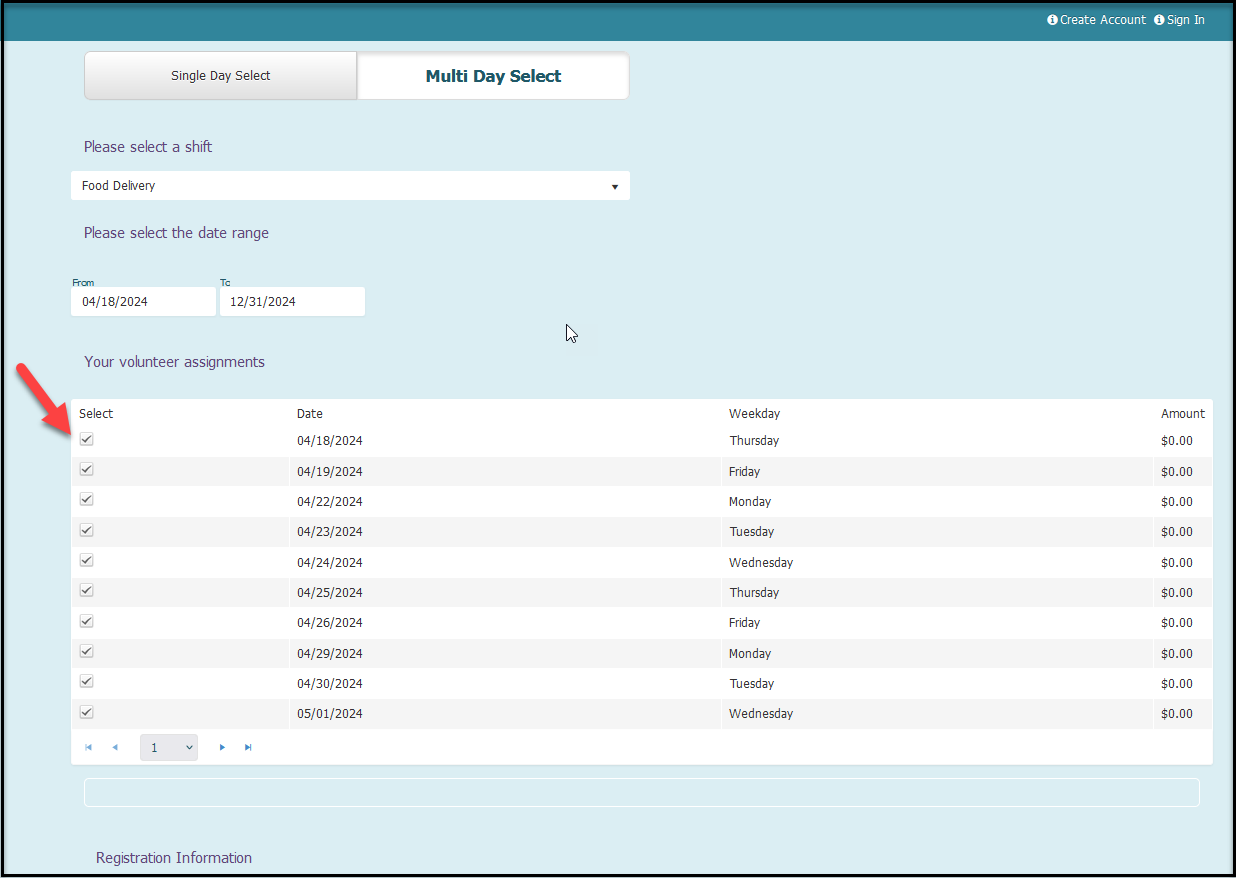This screenshot has width=1236, height=878.
Task: Go to the previous page of assignments
Action: (x=115, y=747)
